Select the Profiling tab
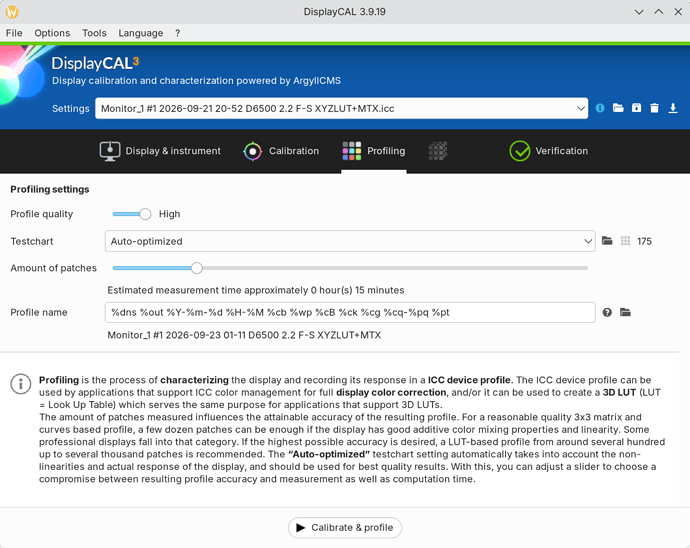 pyautogui.click(x=374, y=151)
